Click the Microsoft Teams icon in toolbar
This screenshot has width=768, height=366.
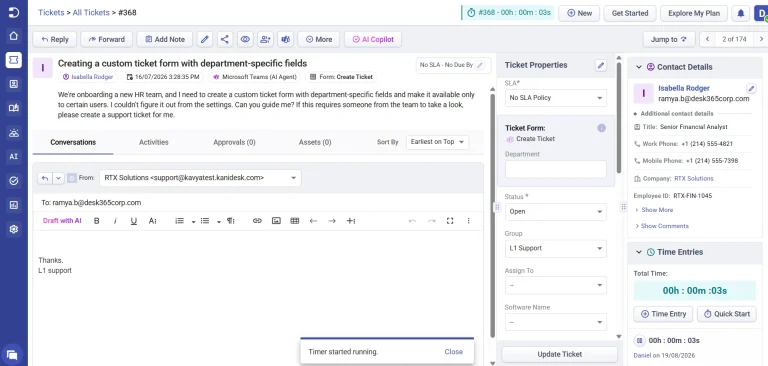point(286,40)
